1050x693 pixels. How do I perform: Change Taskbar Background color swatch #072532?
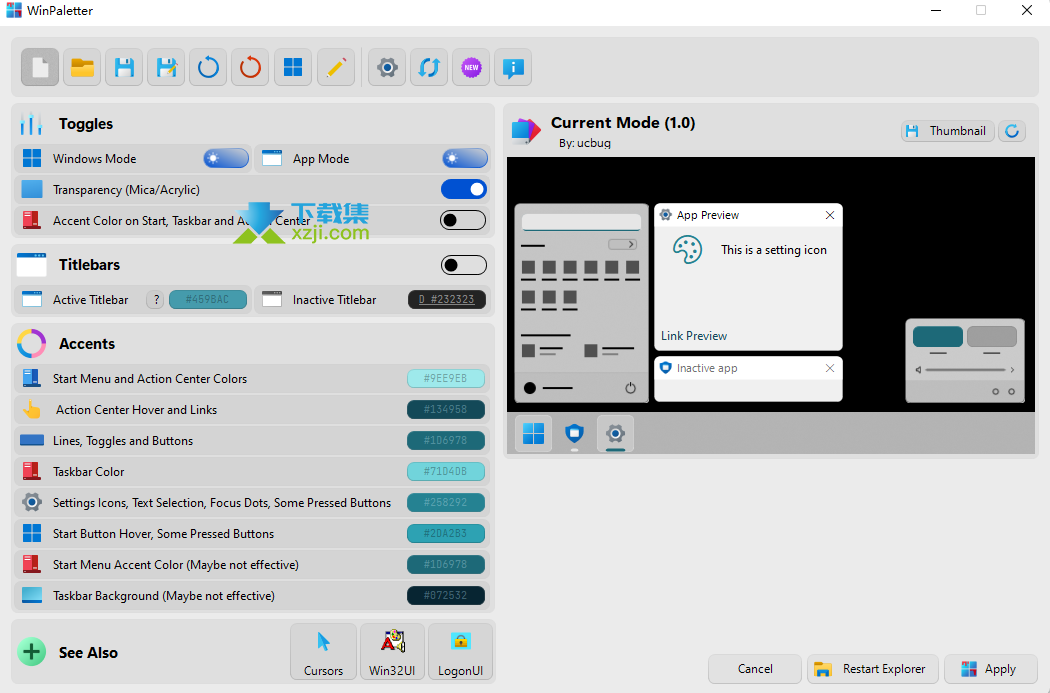[x=446, y=595]
